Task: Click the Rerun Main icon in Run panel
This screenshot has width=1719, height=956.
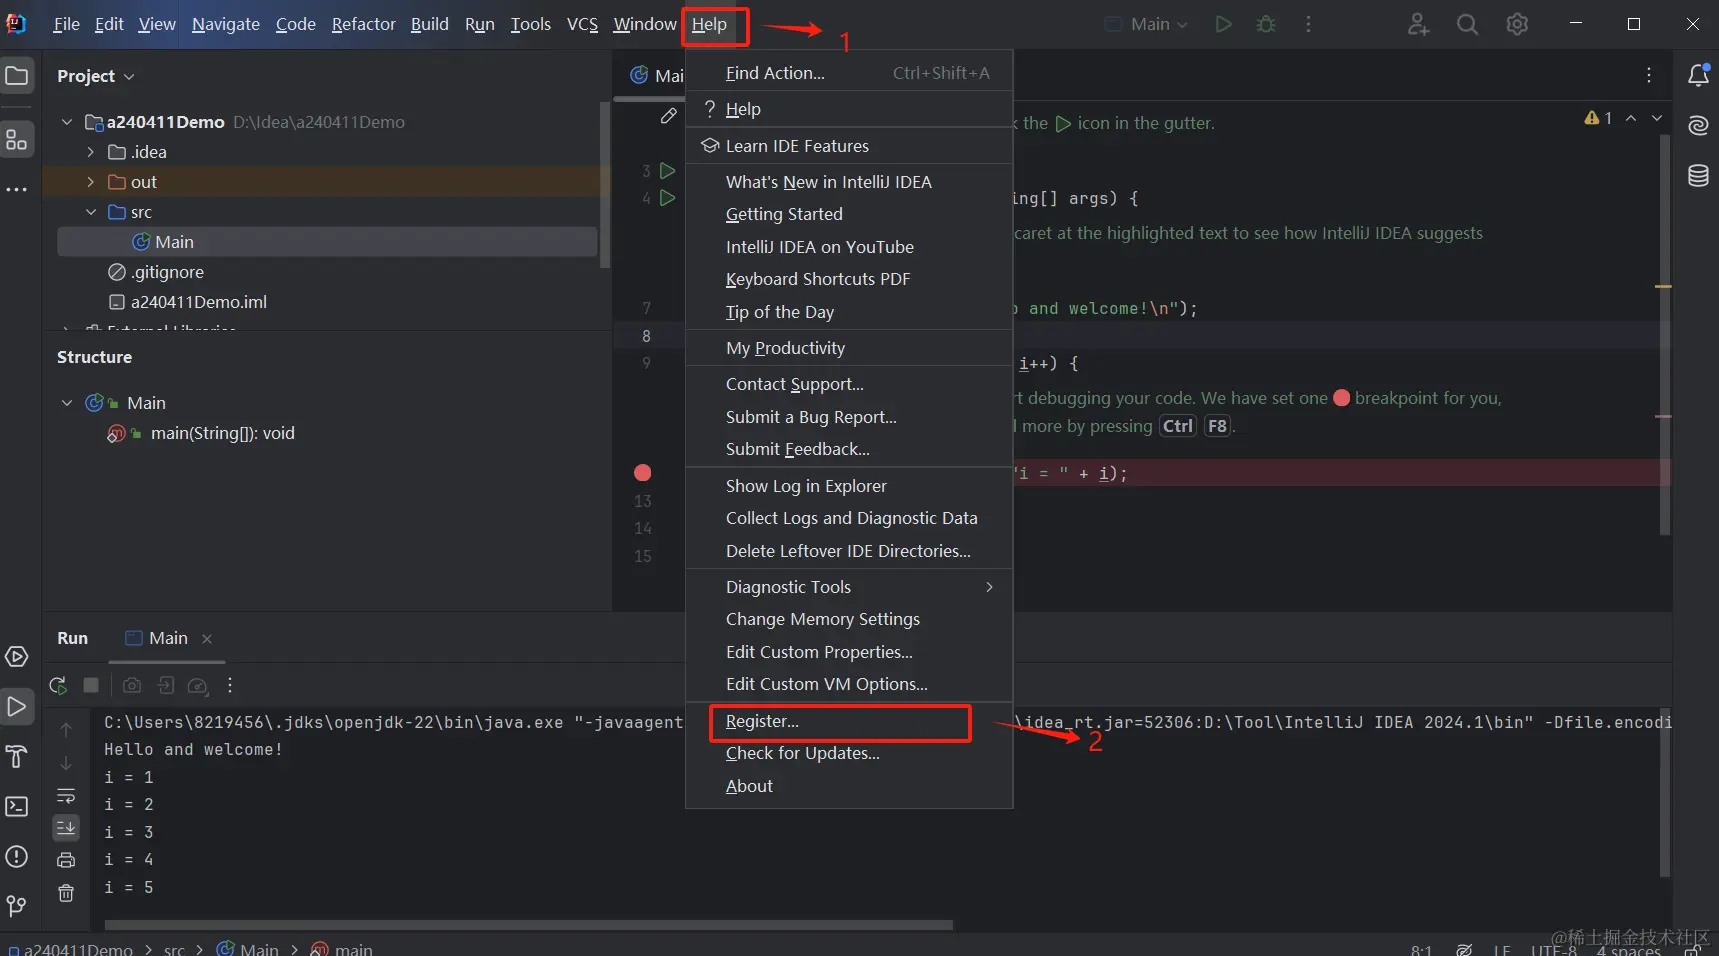Action: coord(58,686)
